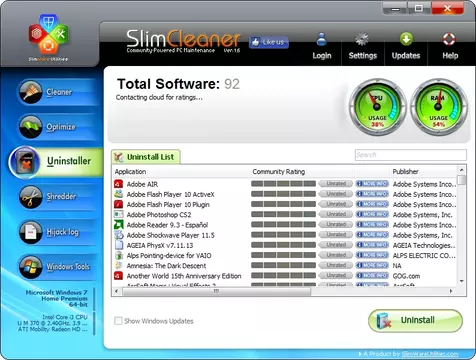476x360 pixels.
Task: Click the list's scroll down arrow
Action: [x=462, y=282]
